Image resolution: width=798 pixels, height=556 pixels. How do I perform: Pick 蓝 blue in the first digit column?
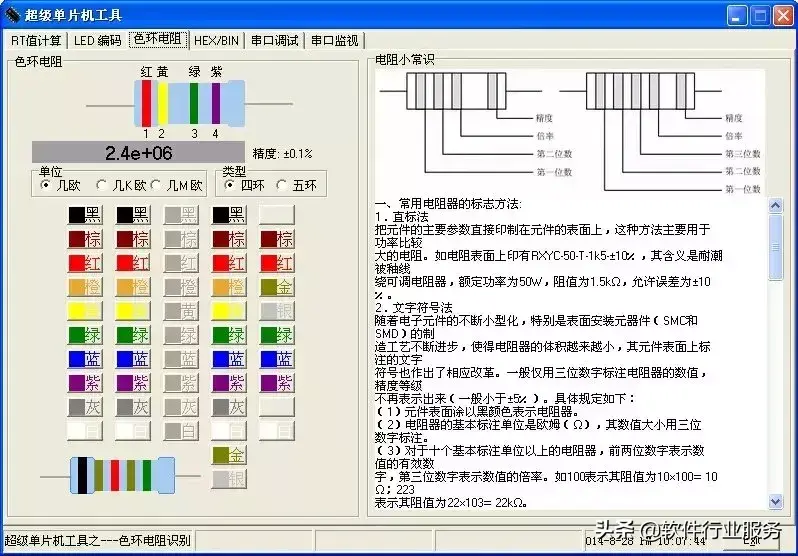click(x=85, y=359)
